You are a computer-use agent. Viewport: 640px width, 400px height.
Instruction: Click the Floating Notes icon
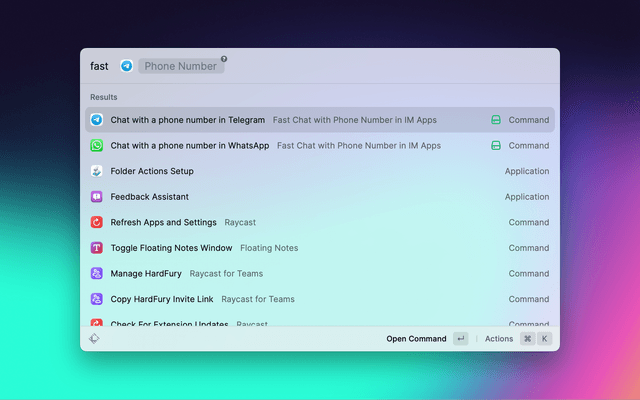pyautogui.click(x=97, y=248)
